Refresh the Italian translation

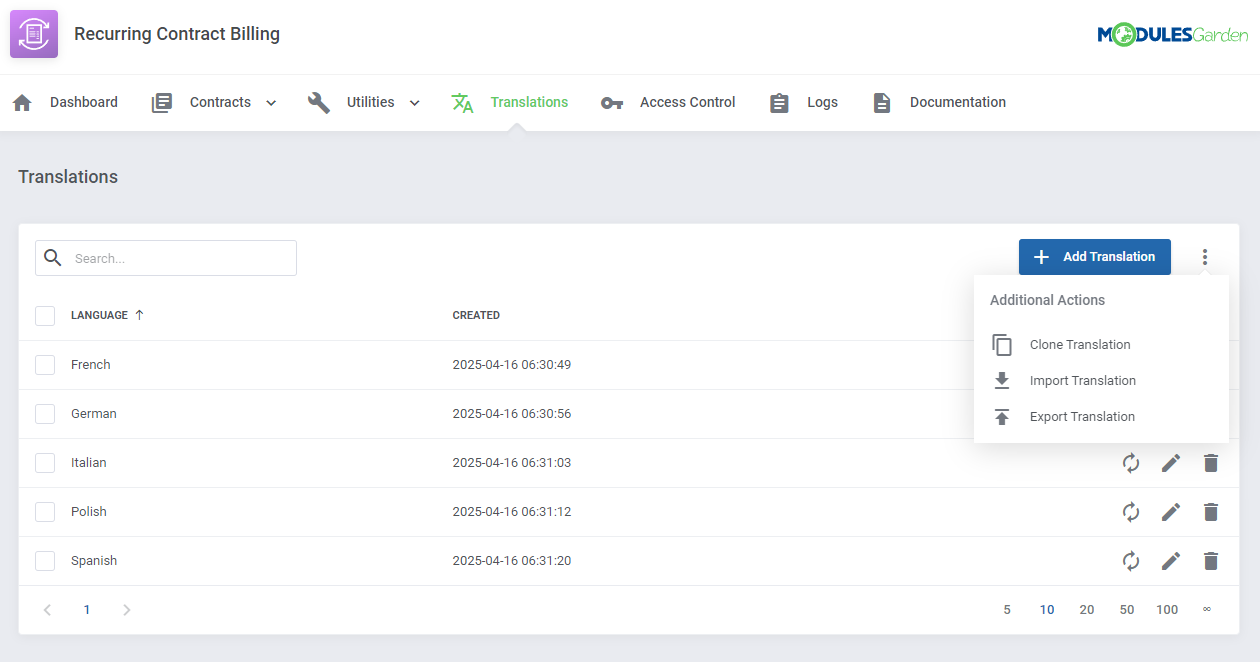tap(1131, 463)
